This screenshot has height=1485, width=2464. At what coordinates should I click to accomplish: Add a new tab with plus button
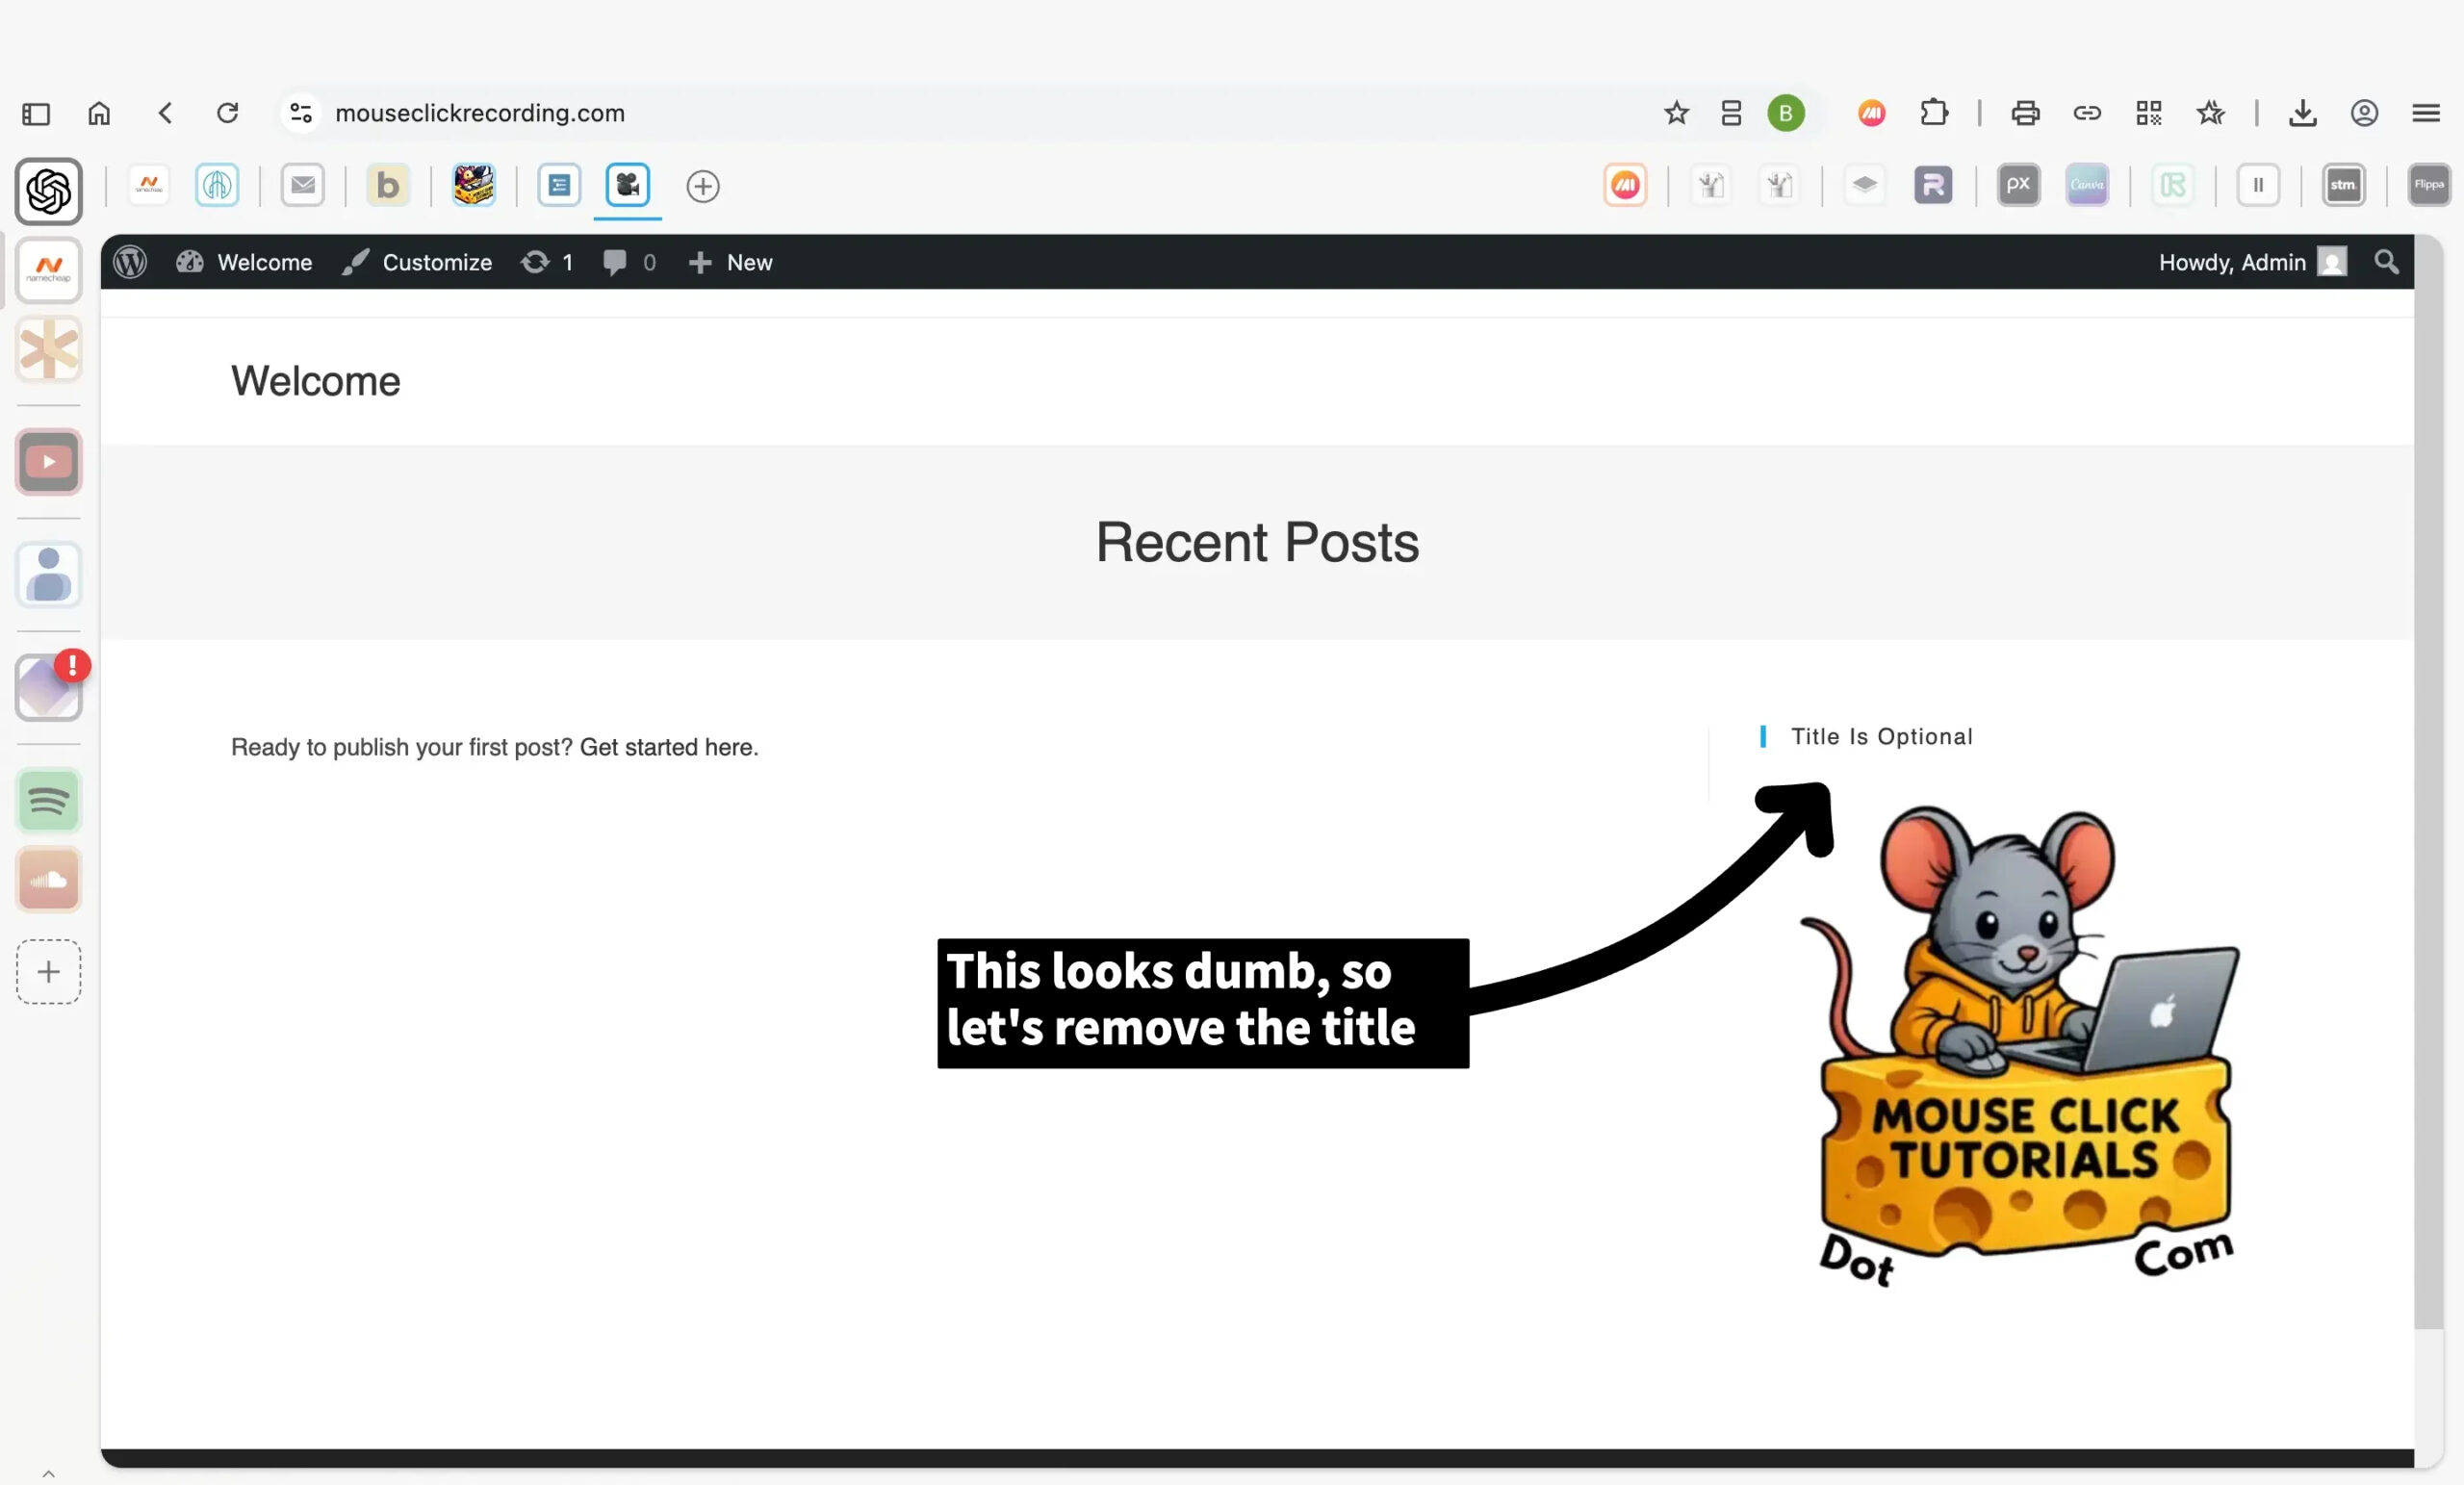(703, 186)
